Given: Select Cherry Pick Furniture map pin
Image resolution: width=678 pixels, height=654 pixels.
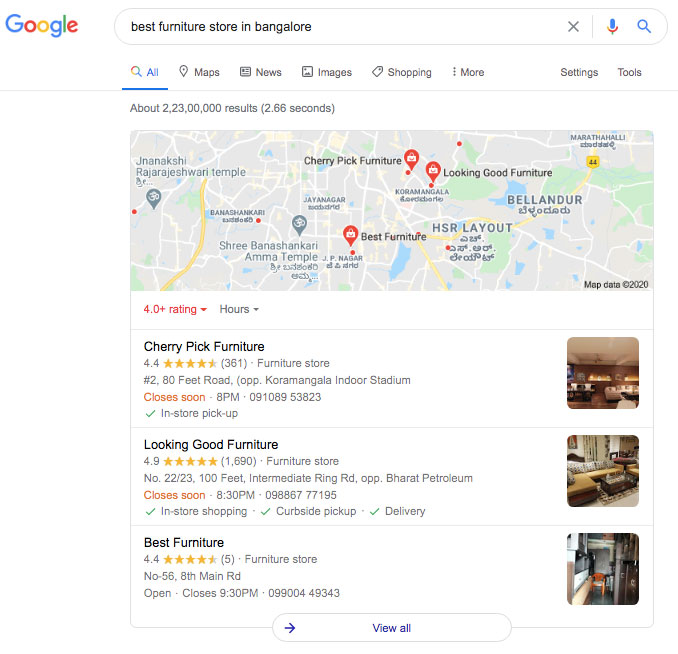Looking at the screenshot, I should pyautogui.click(x=411, y=159).
